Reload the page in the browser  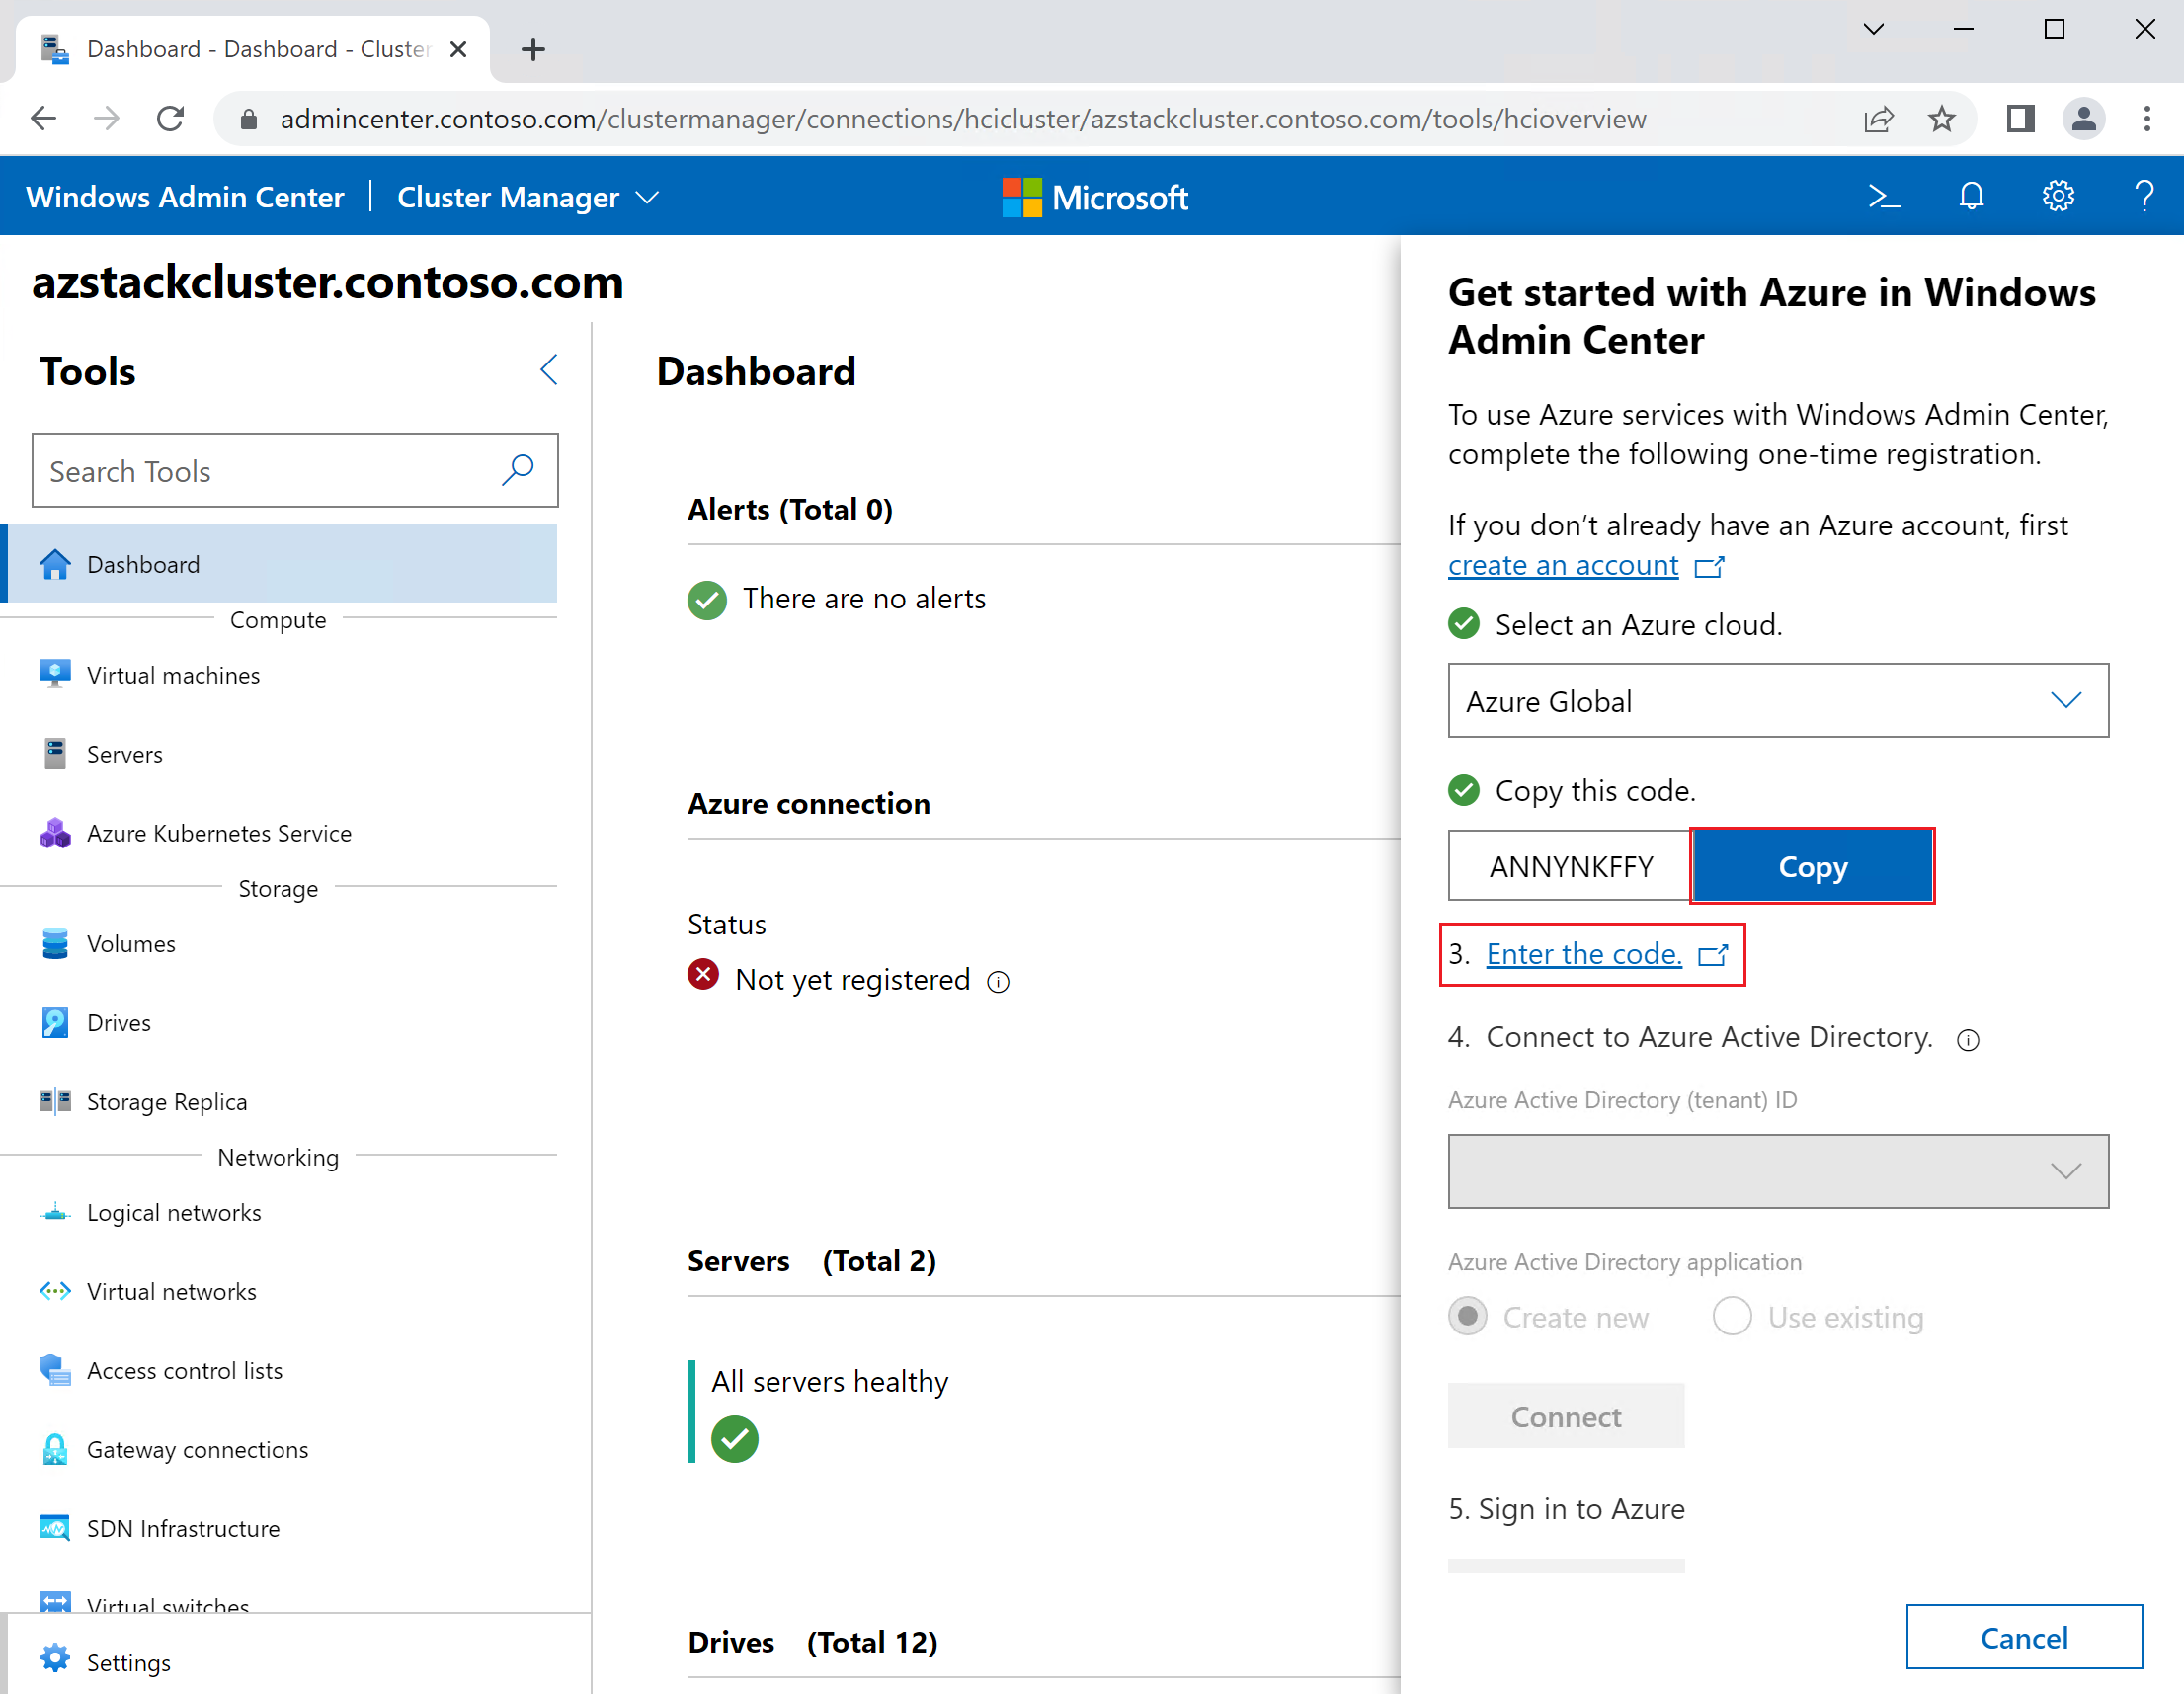pyautogui.click(x=171, y=119)
